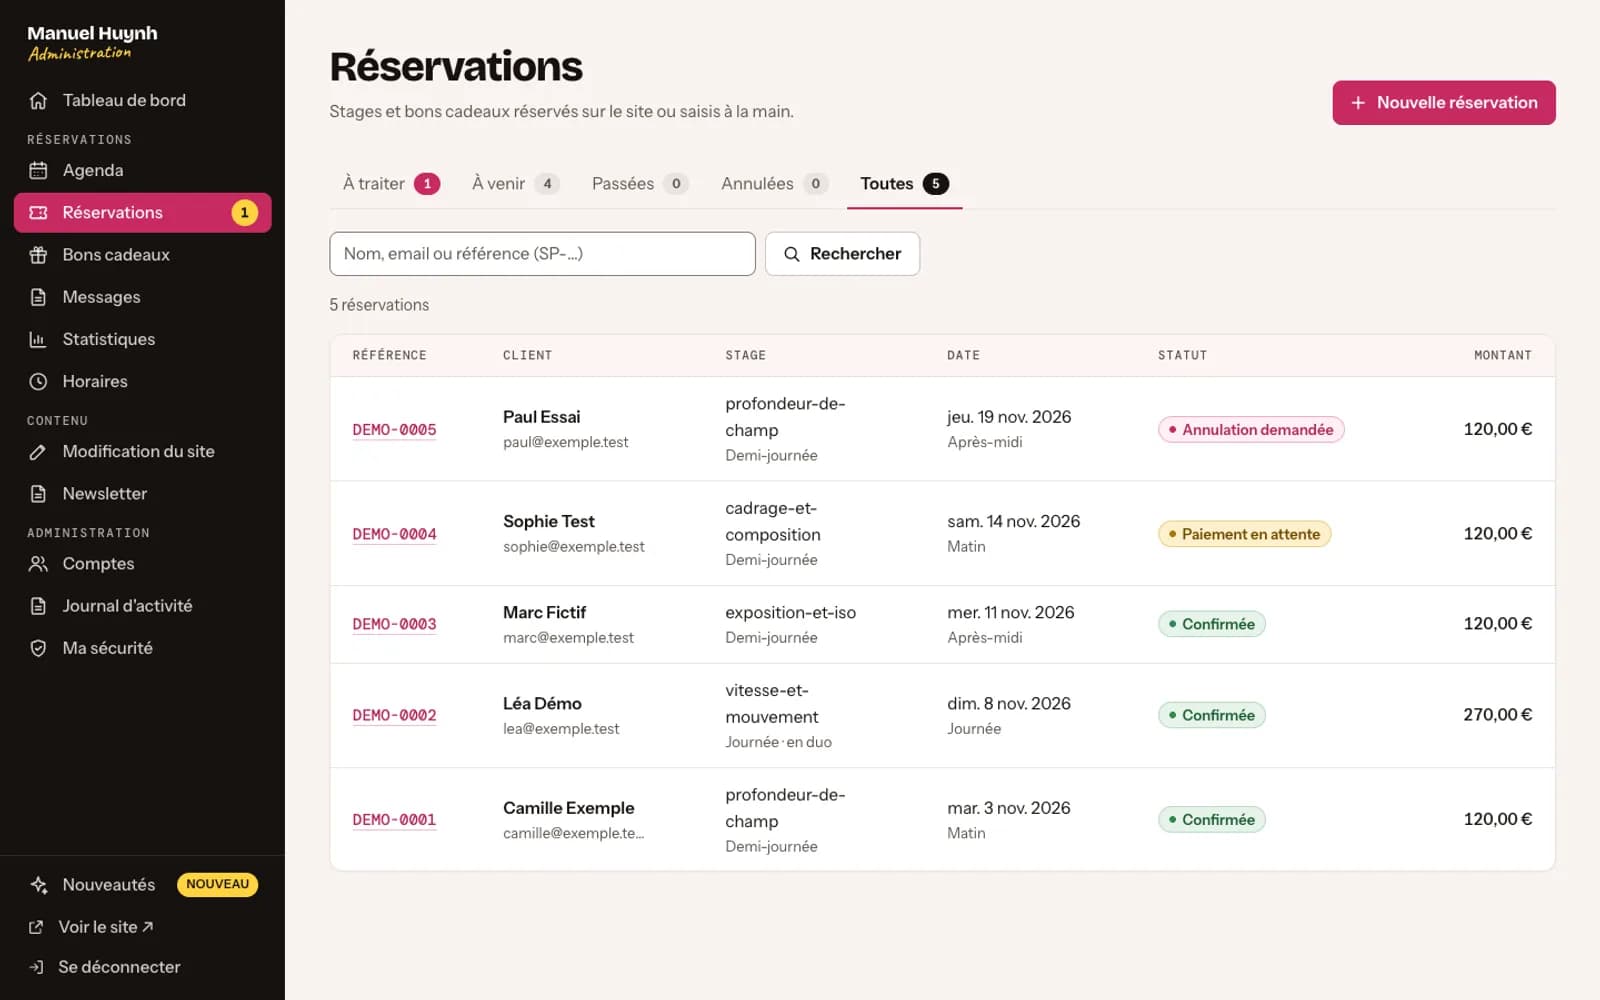
Task: Open reservation DEMO-0003
Action: (394, 624)
